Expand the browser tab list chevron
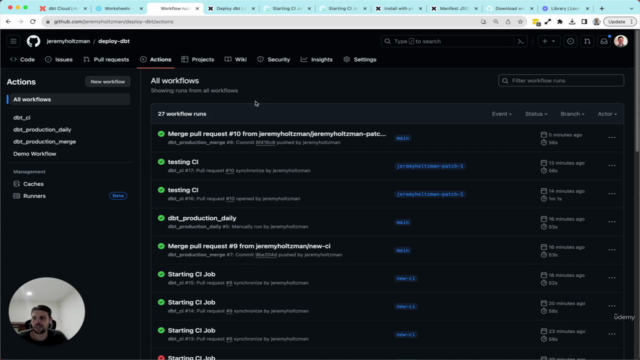Screen dimensions: 640x360 pos(631,8)
